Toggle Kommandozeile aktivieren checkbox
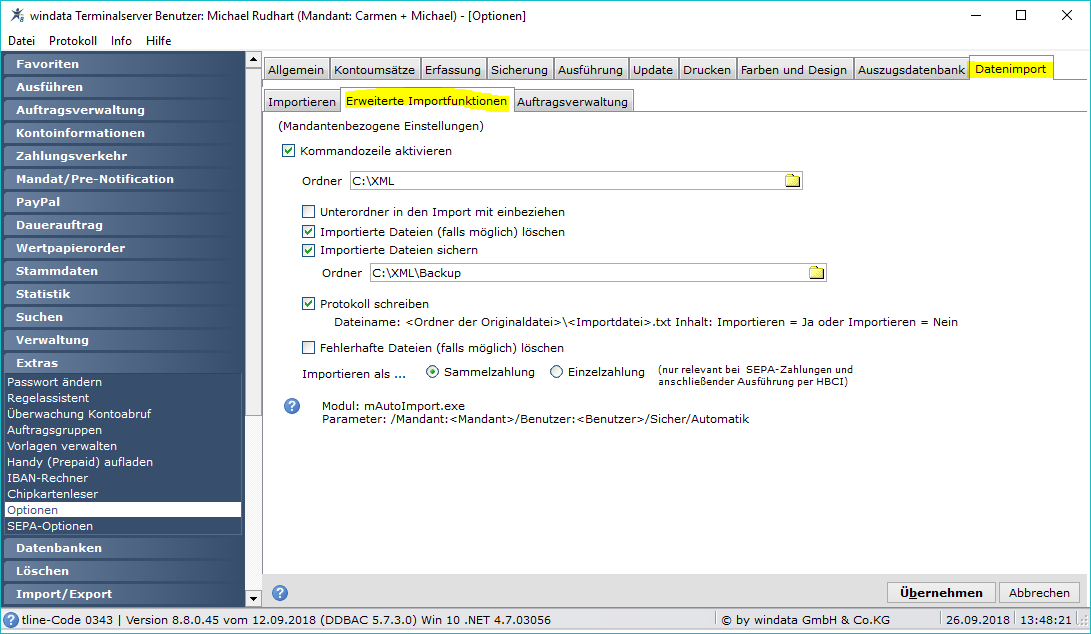Image resolution: width=1091 pixels, height=634 pixels. point(288,151)
